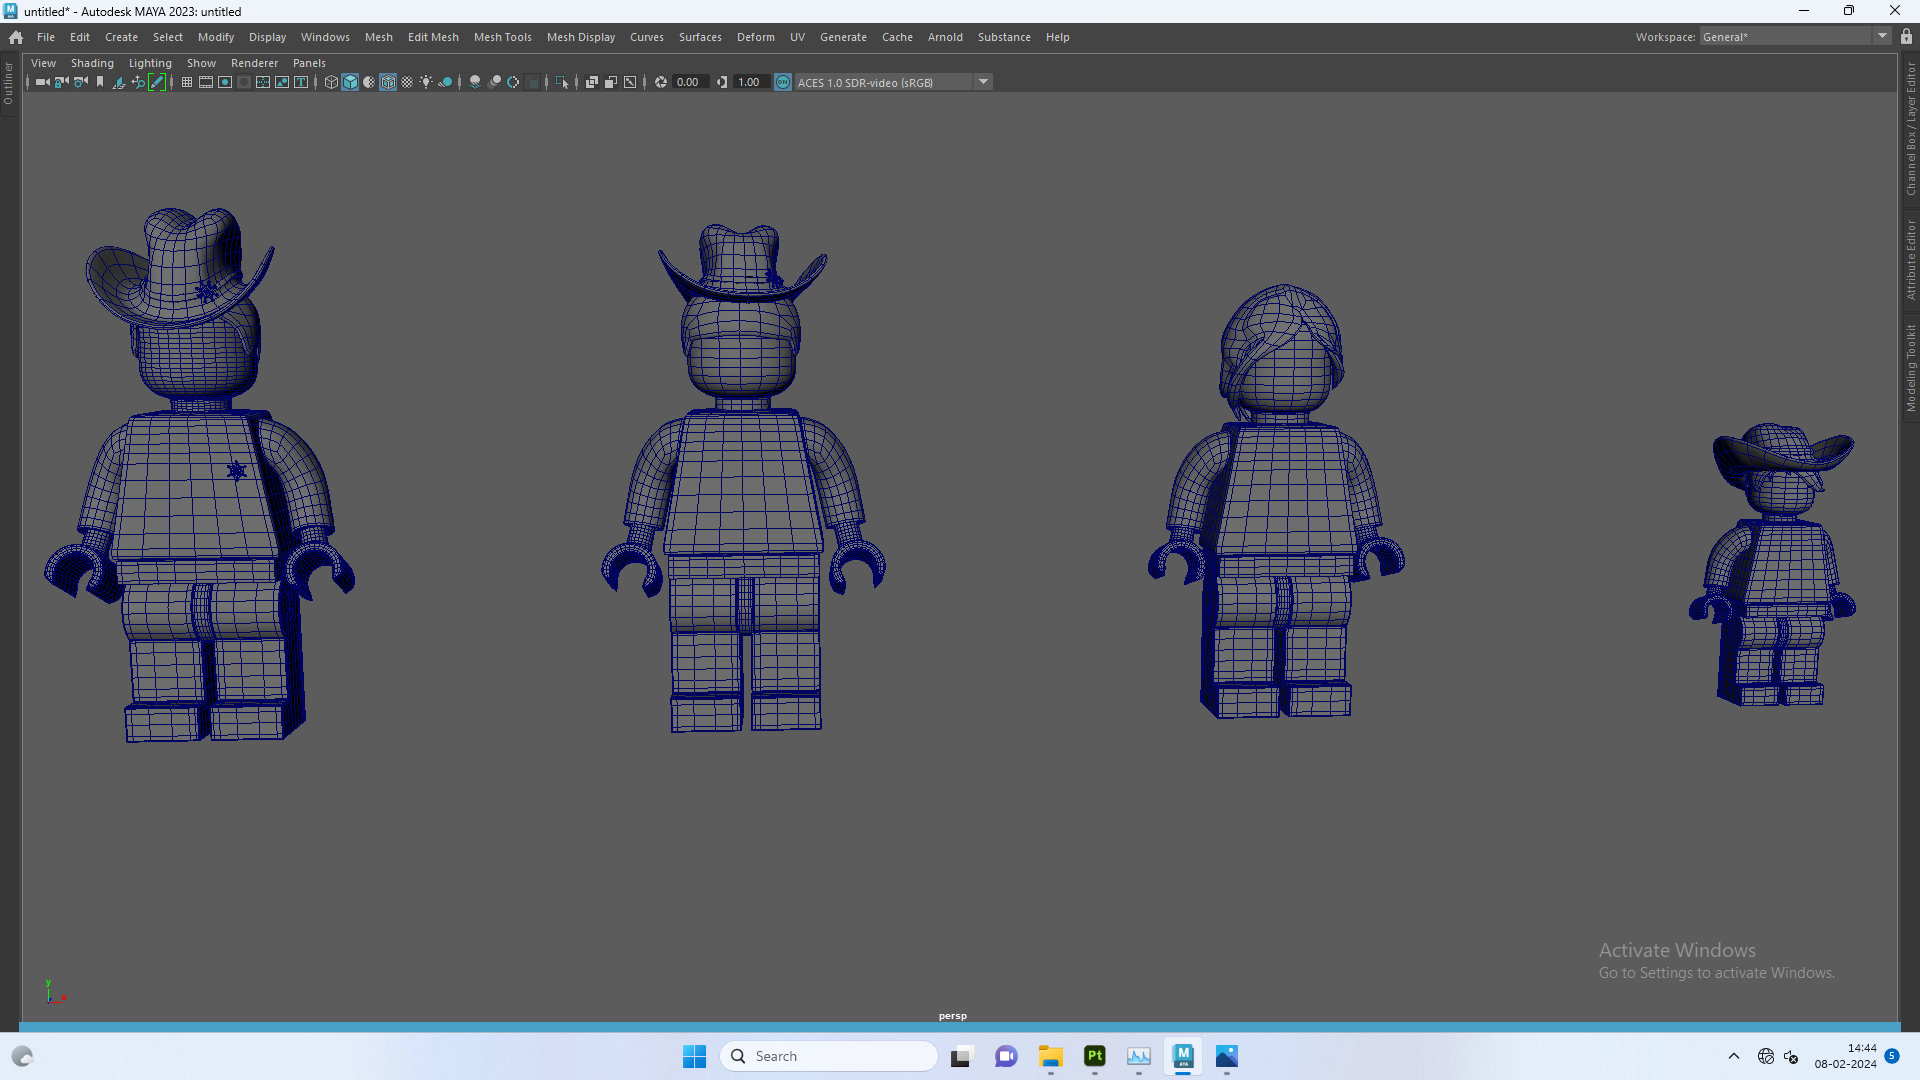This screenshot has height=1080, width=1920.
Task: Toggle Depth of Field icon
Action: 532,82
